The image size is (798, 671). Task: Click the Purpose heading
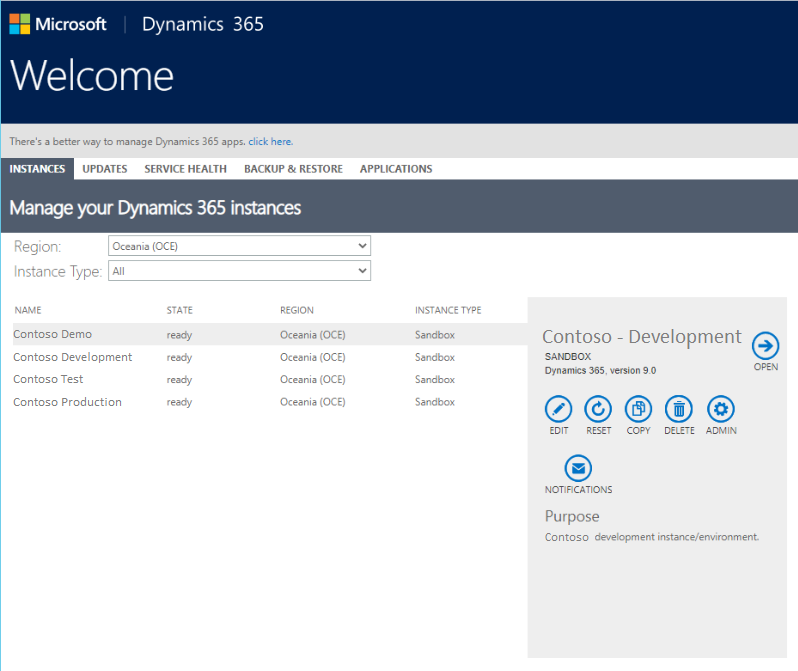click(x=572, y=516)
